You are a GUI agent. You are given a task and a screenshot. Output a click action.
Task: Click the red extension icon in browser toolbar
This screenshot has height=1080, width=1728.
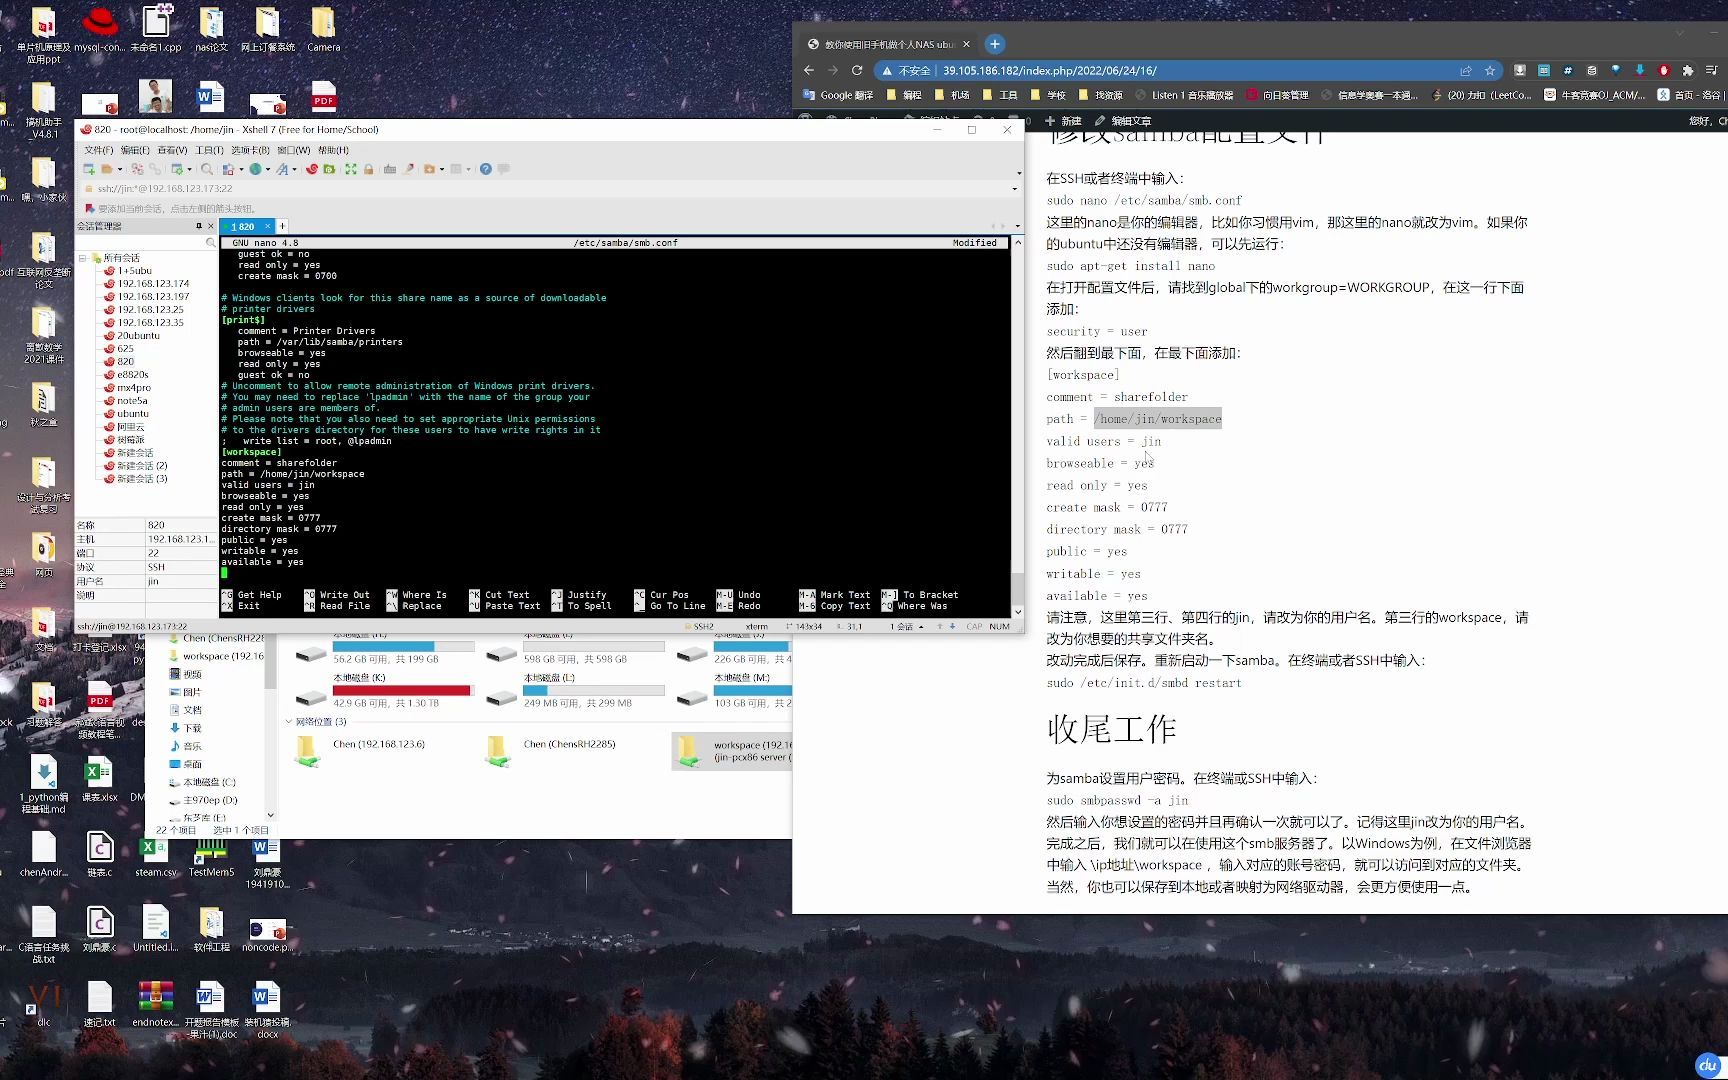click(1664, 70)
